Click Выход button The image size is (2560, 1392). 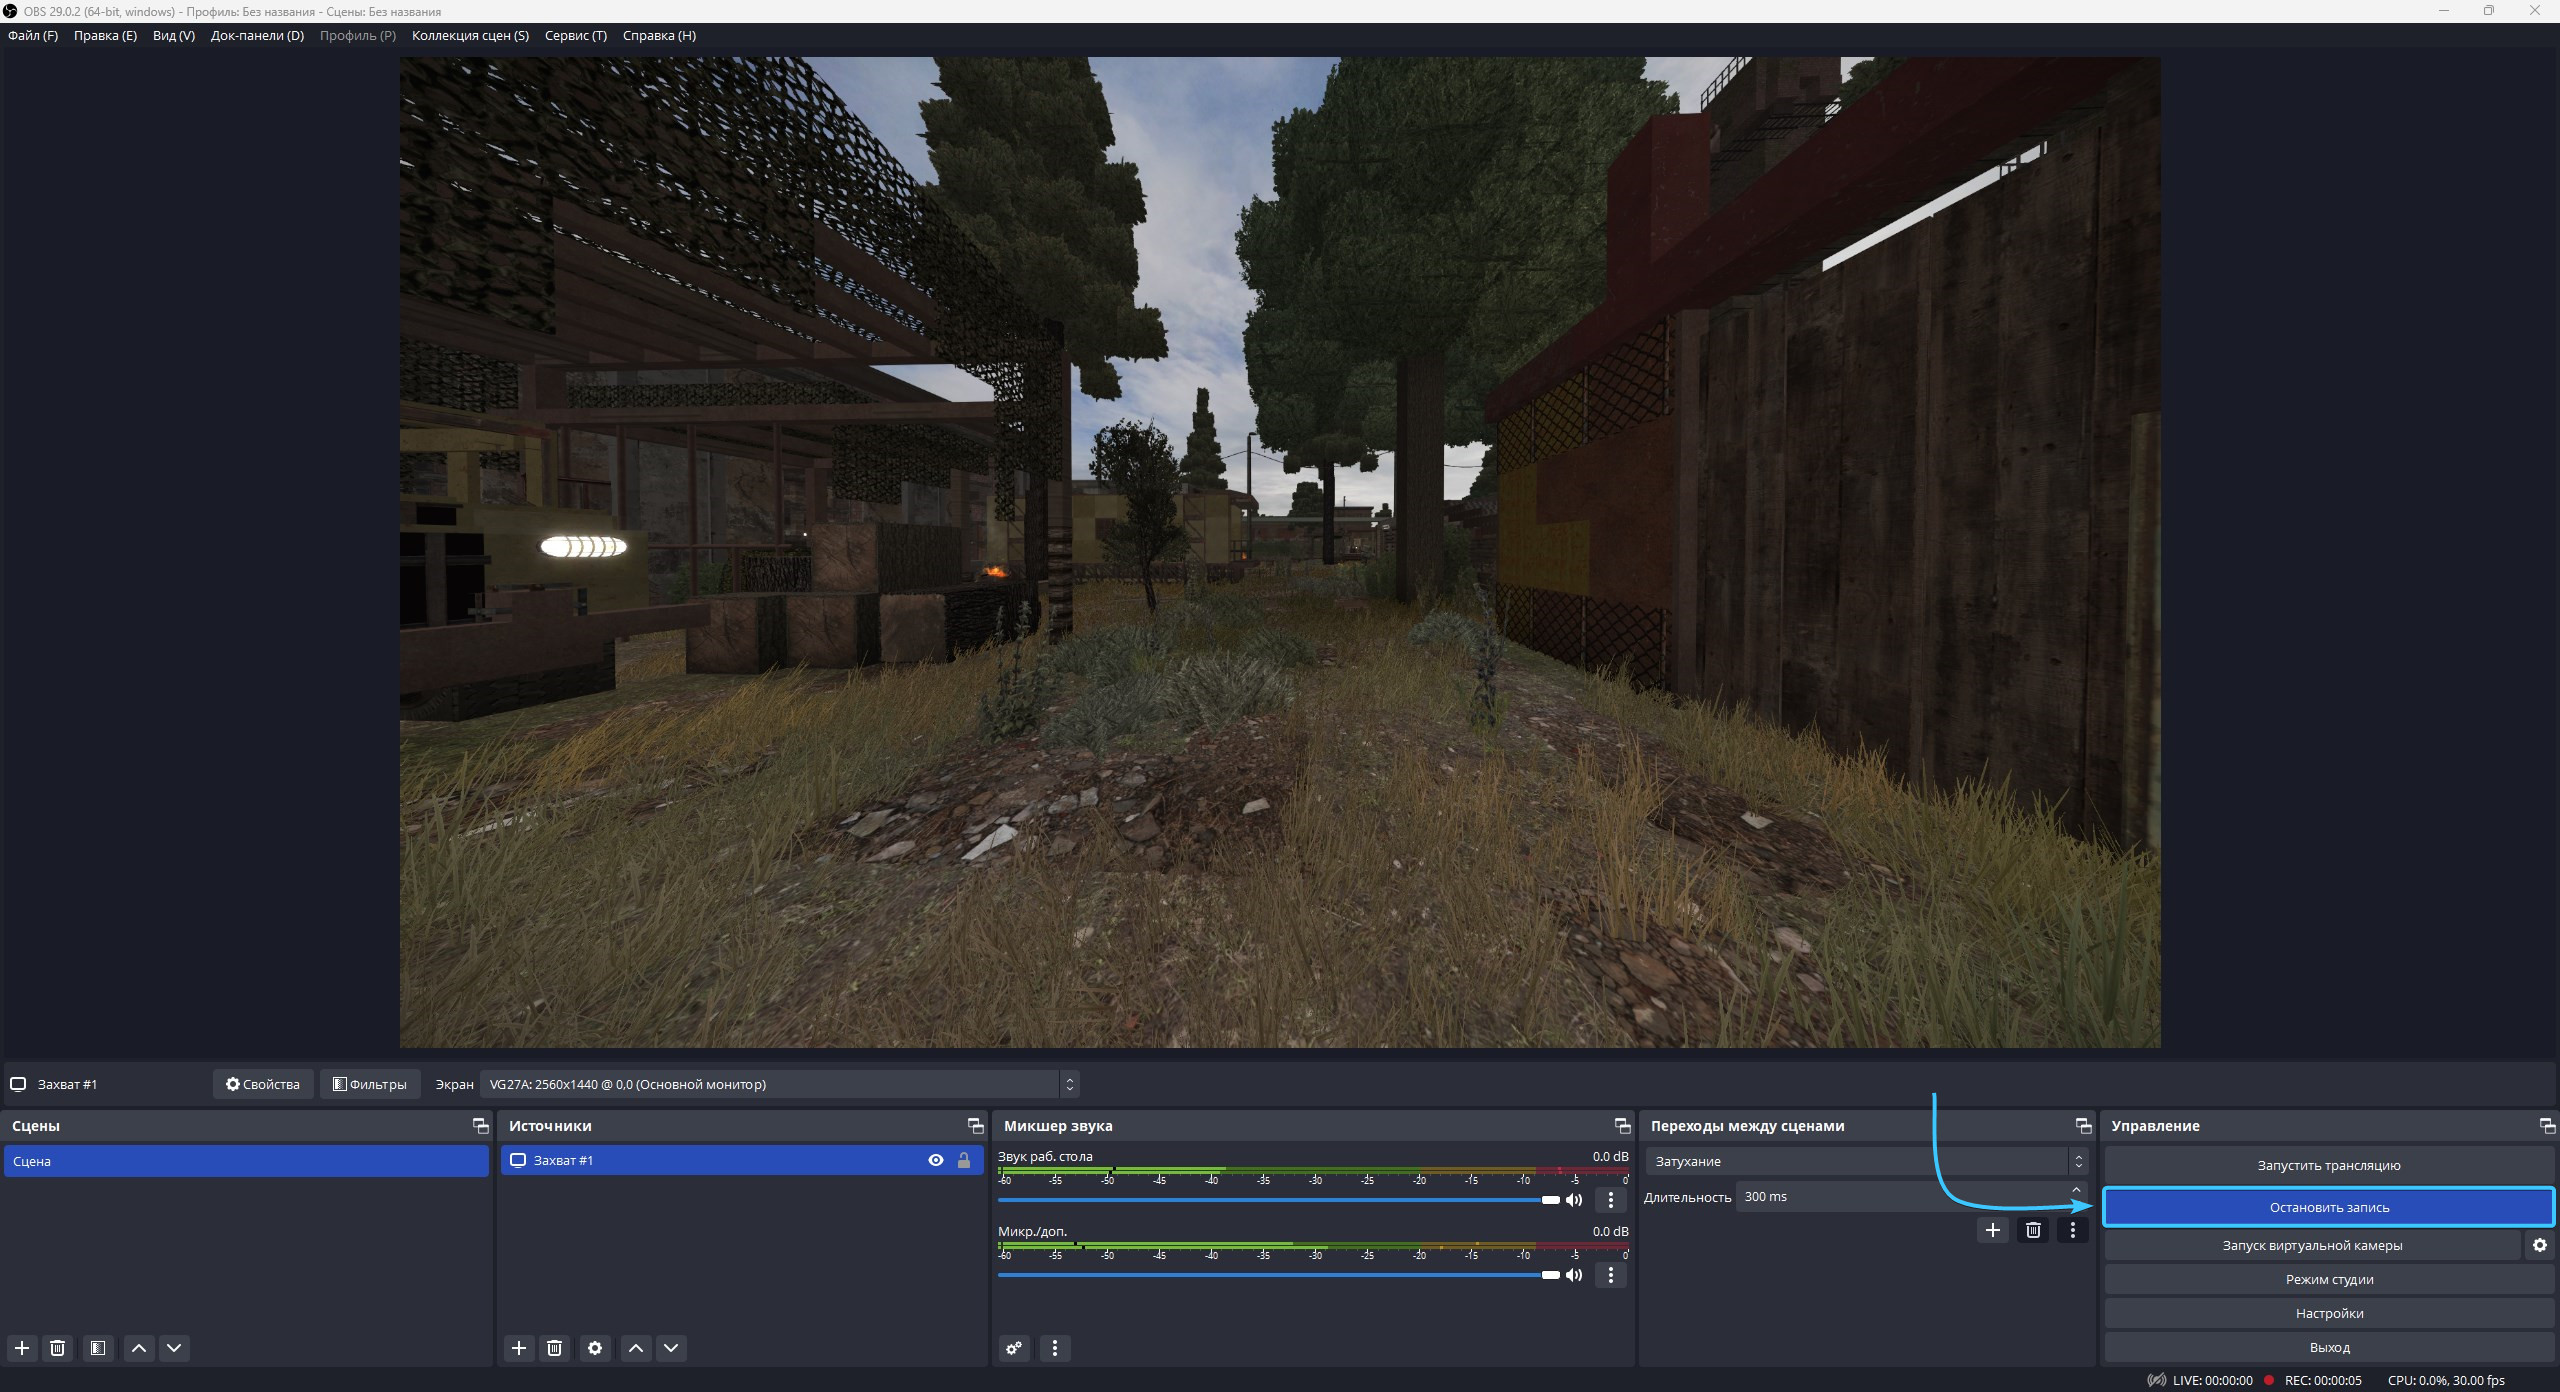point(2329,1347)
